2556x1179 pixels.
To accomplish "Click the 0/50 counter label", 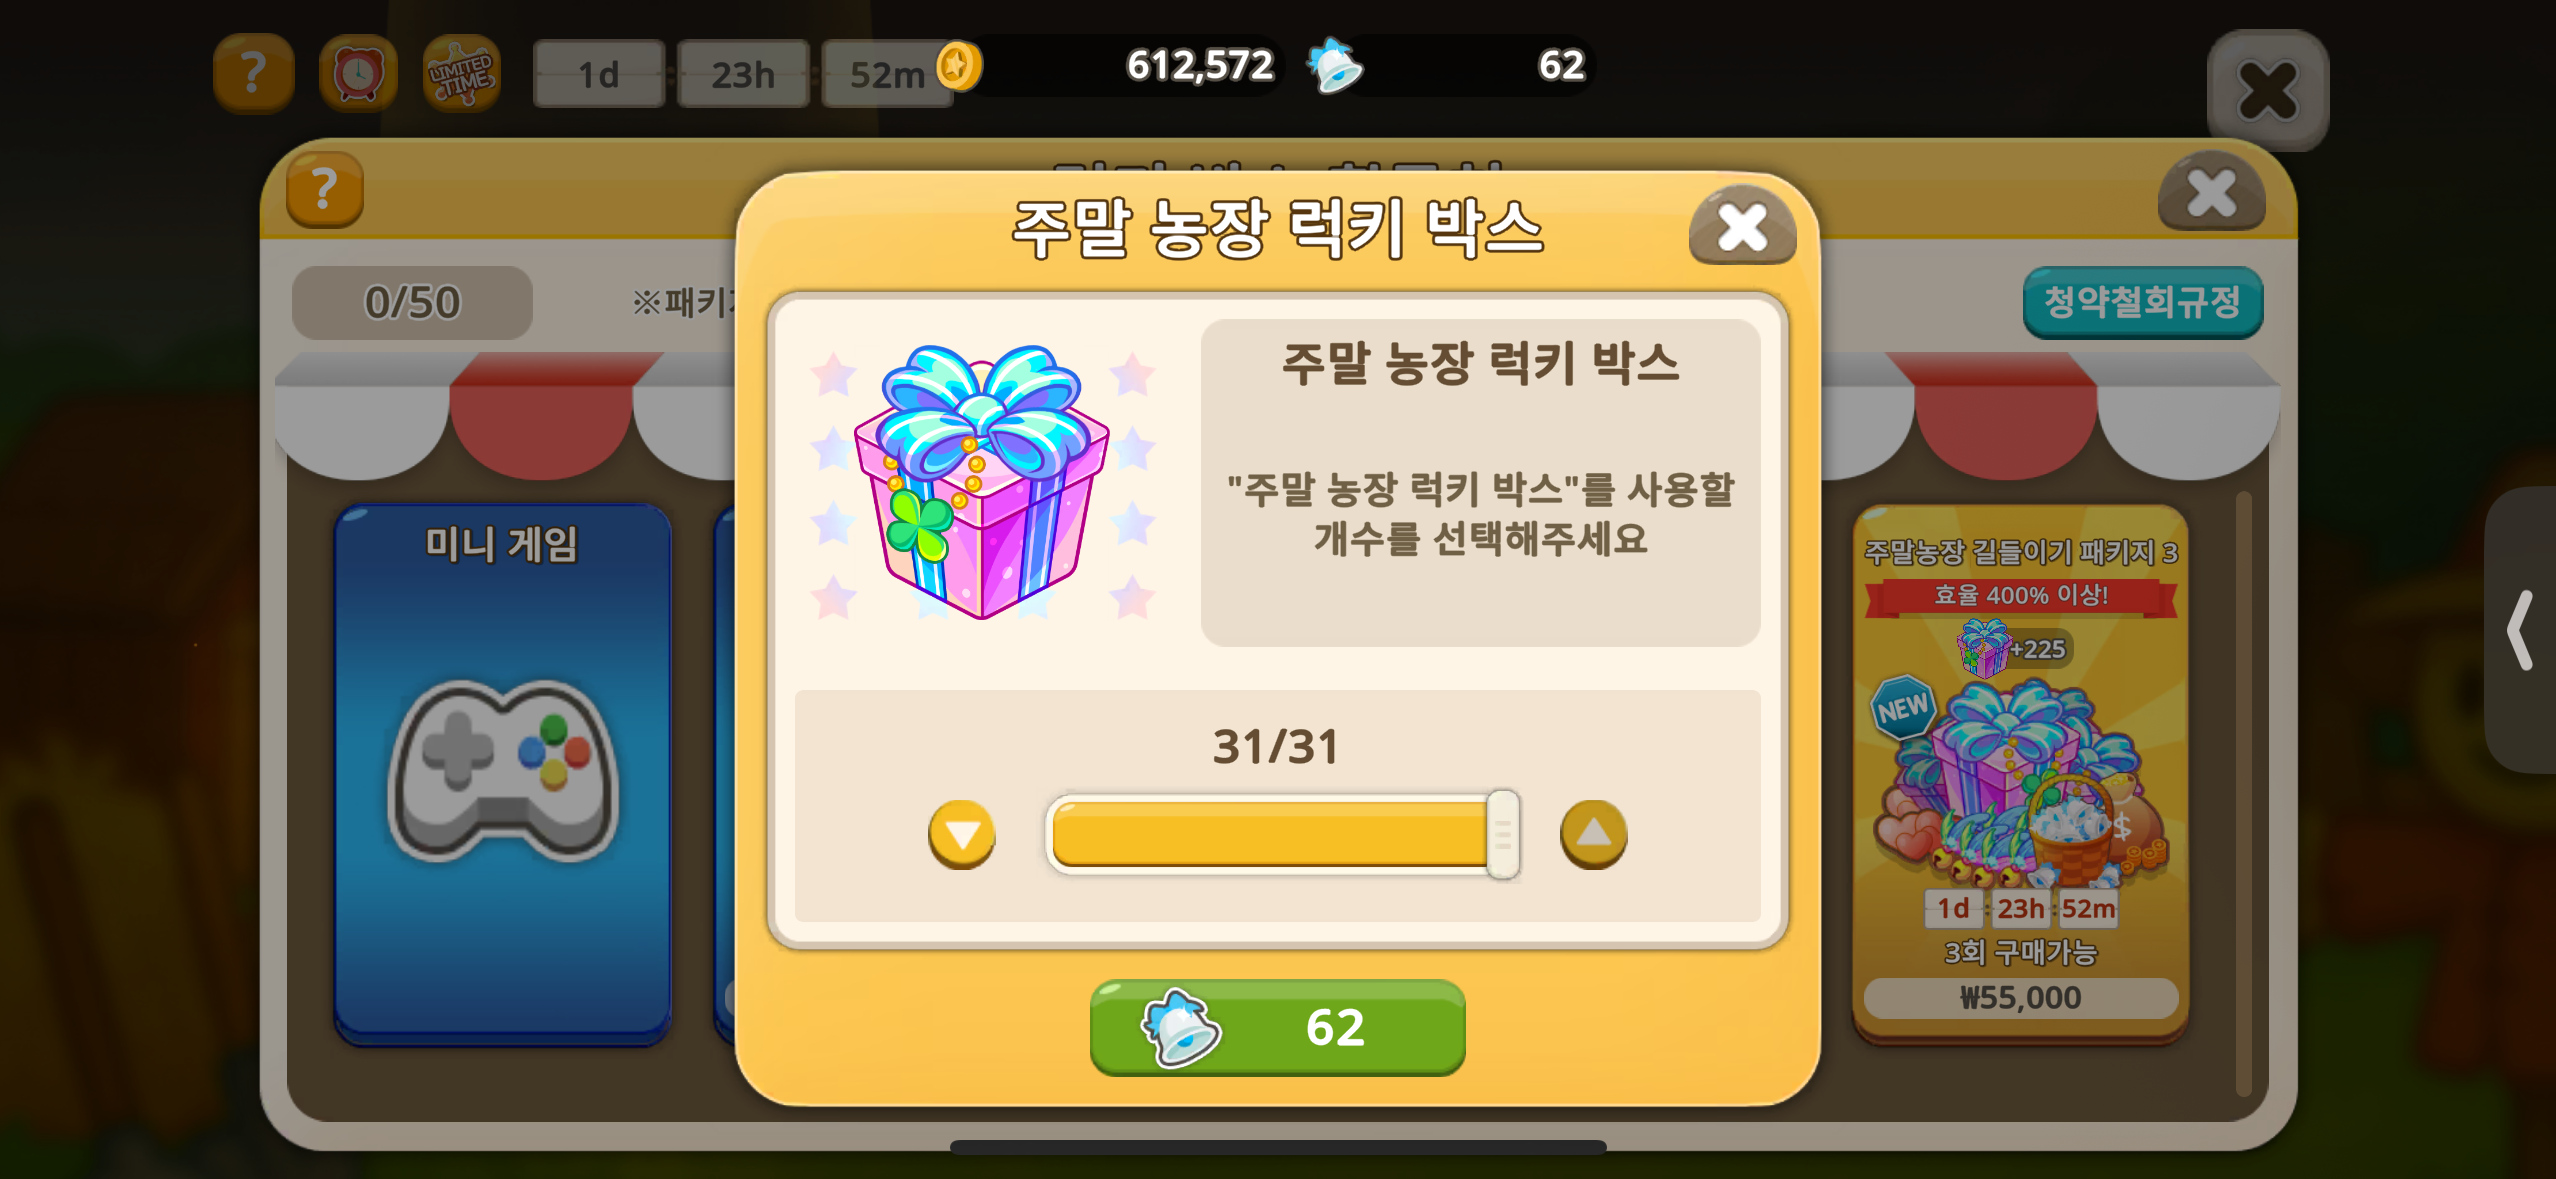I will (x=412, y=302).
